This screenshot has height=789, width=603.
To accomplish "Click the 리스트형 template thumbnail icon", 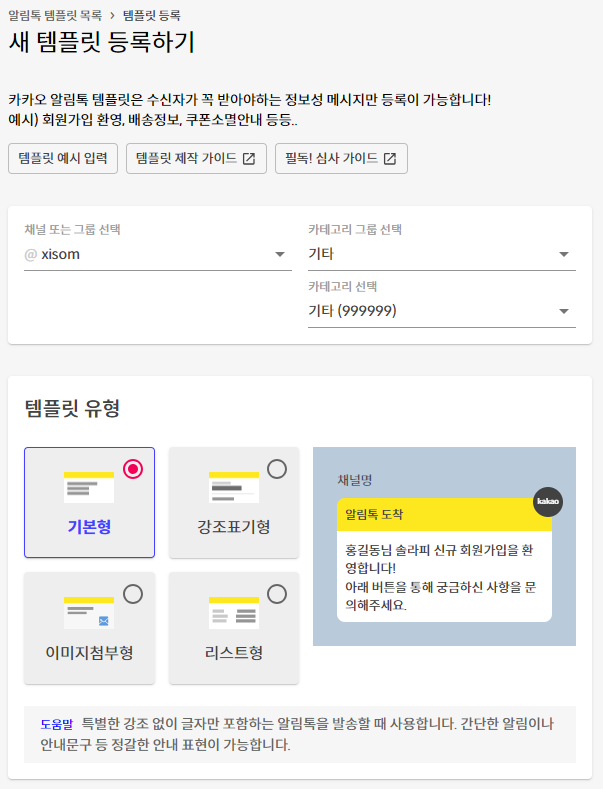I will point(234,612).
